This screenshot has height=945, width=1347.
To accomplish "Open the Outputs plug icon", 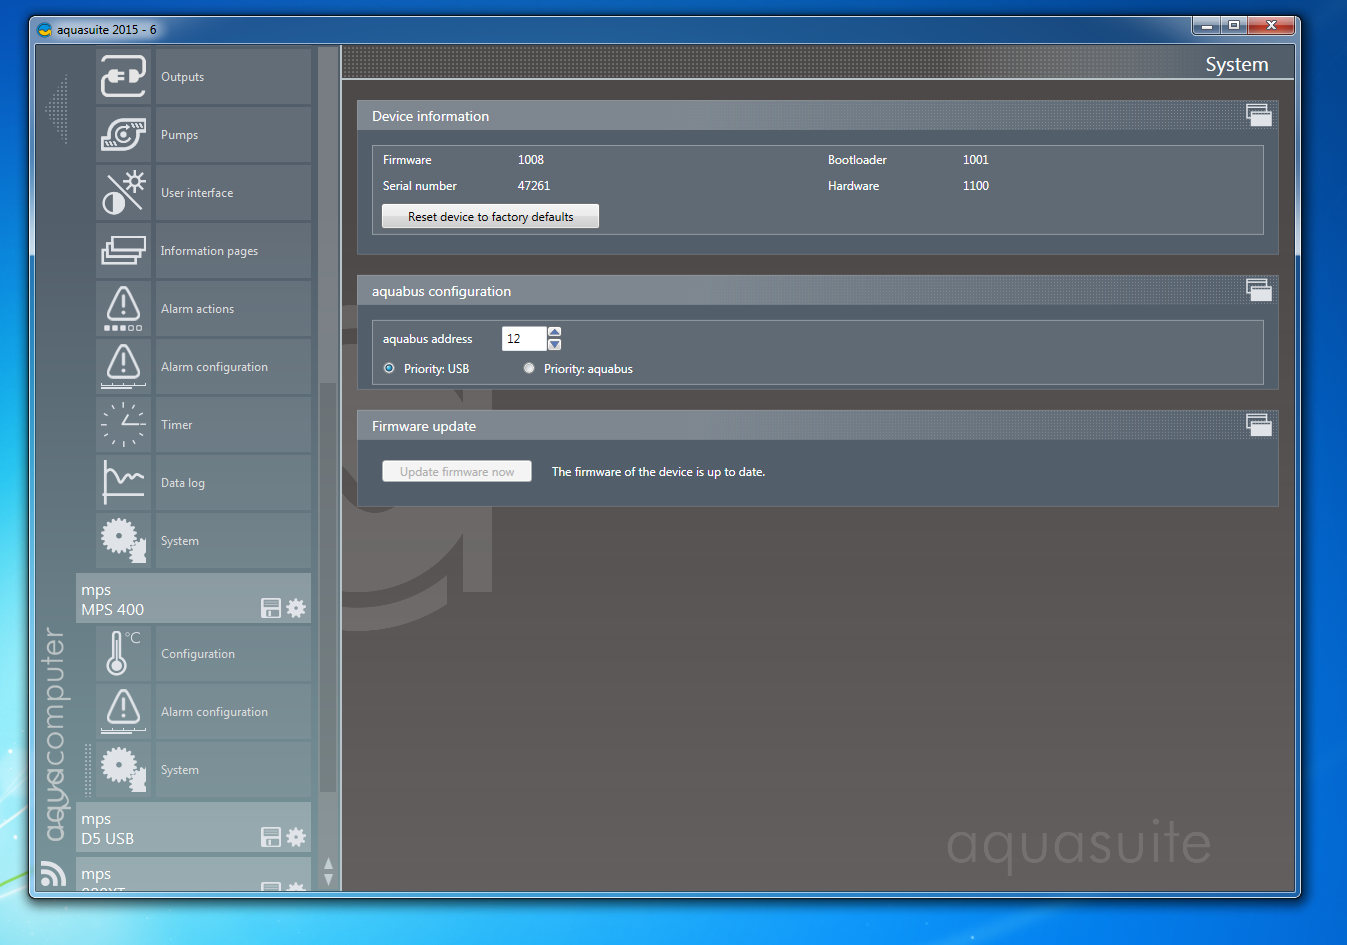I will [x=123, y=77].
